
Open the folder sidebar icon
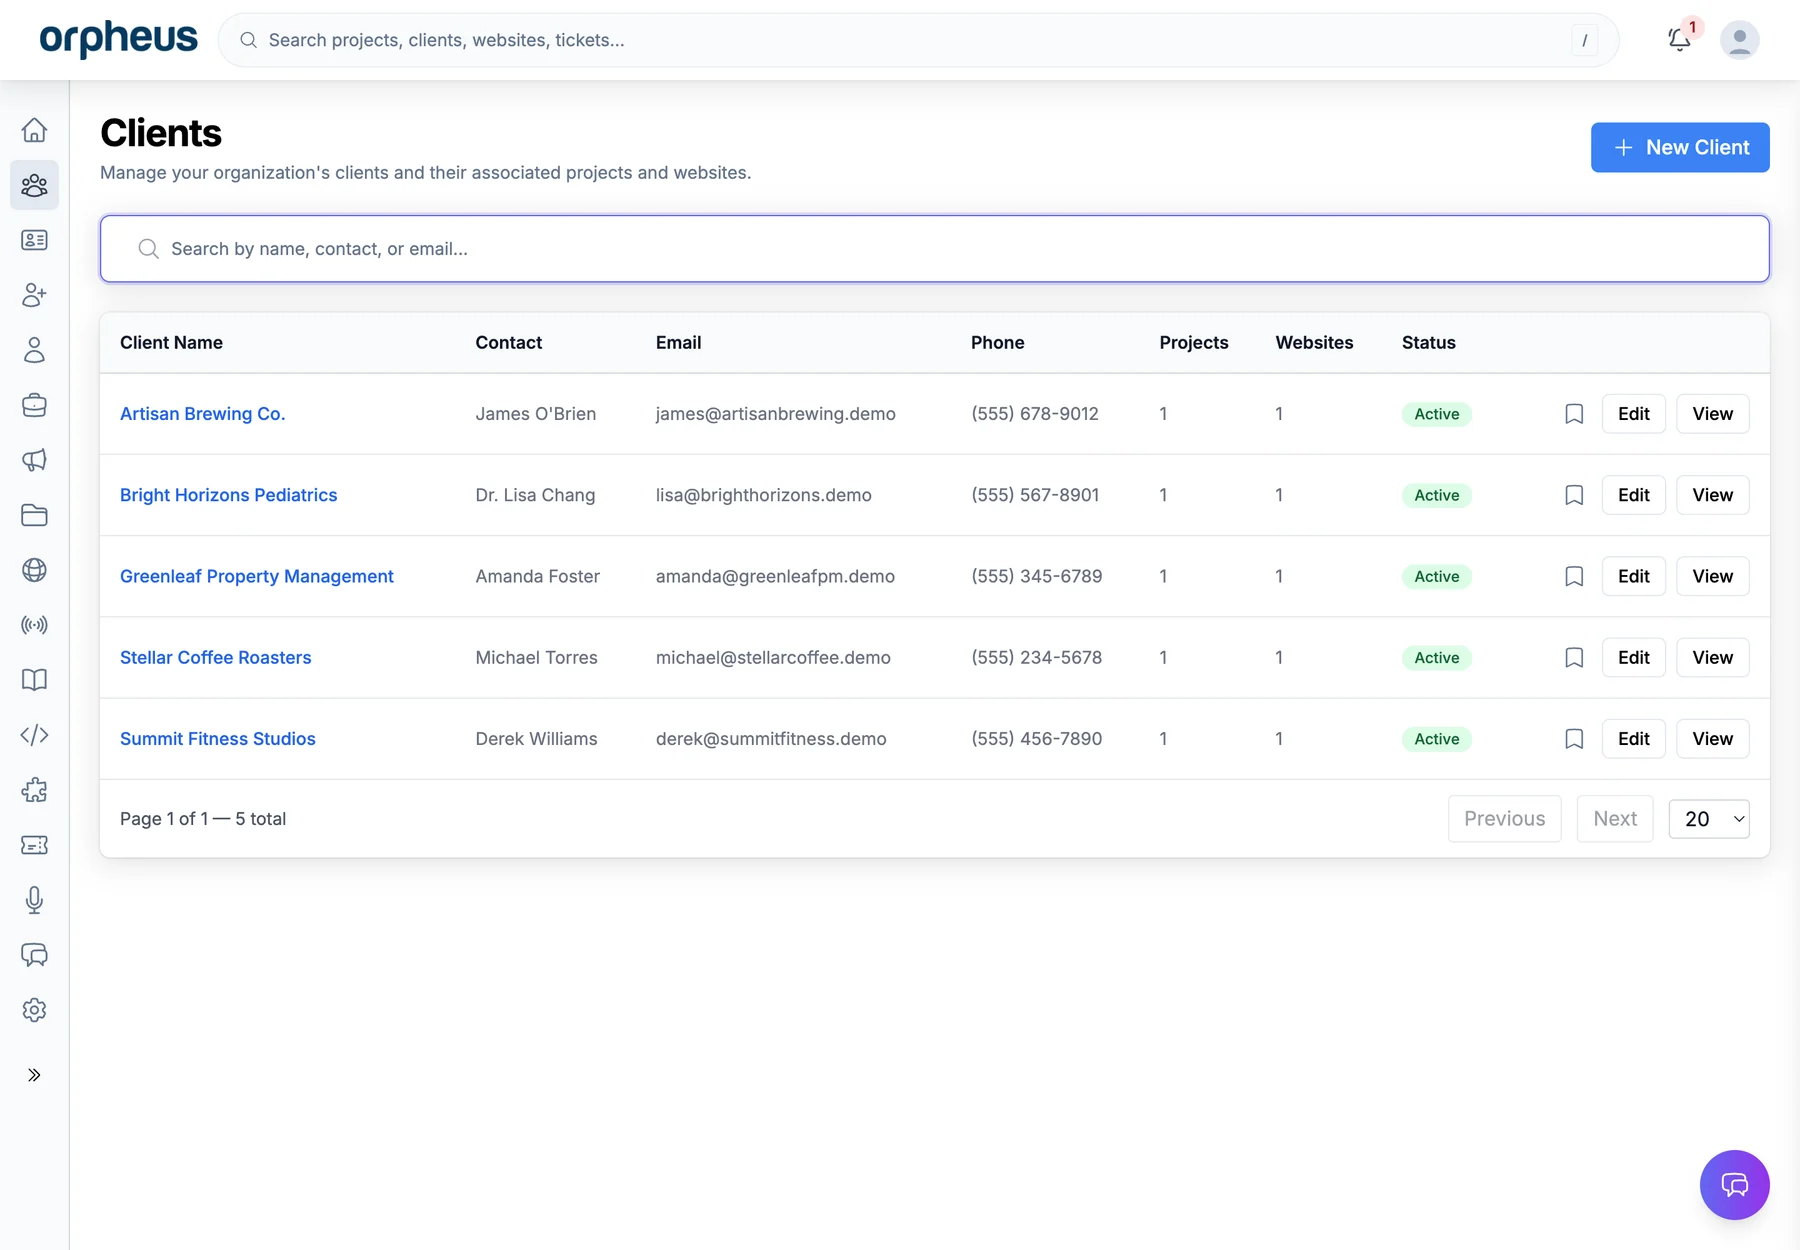click(34, 515)
